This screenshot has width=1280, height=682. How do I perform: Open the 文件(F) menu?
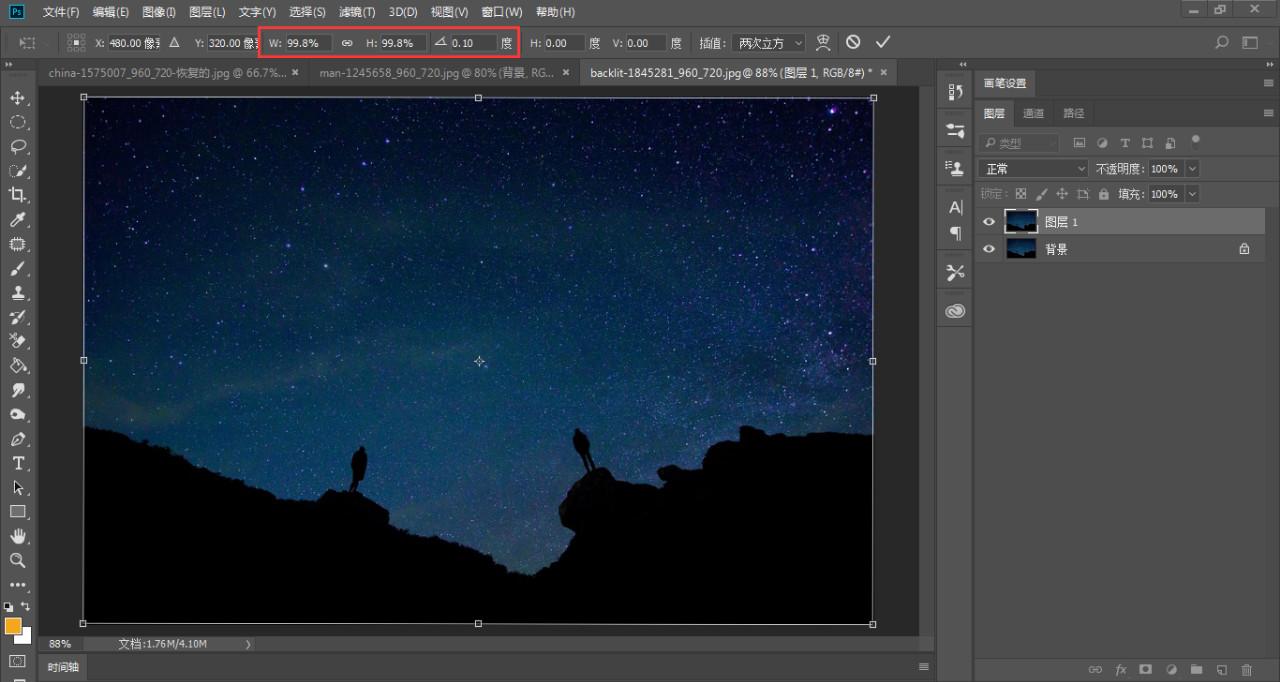tap(61, 12)
